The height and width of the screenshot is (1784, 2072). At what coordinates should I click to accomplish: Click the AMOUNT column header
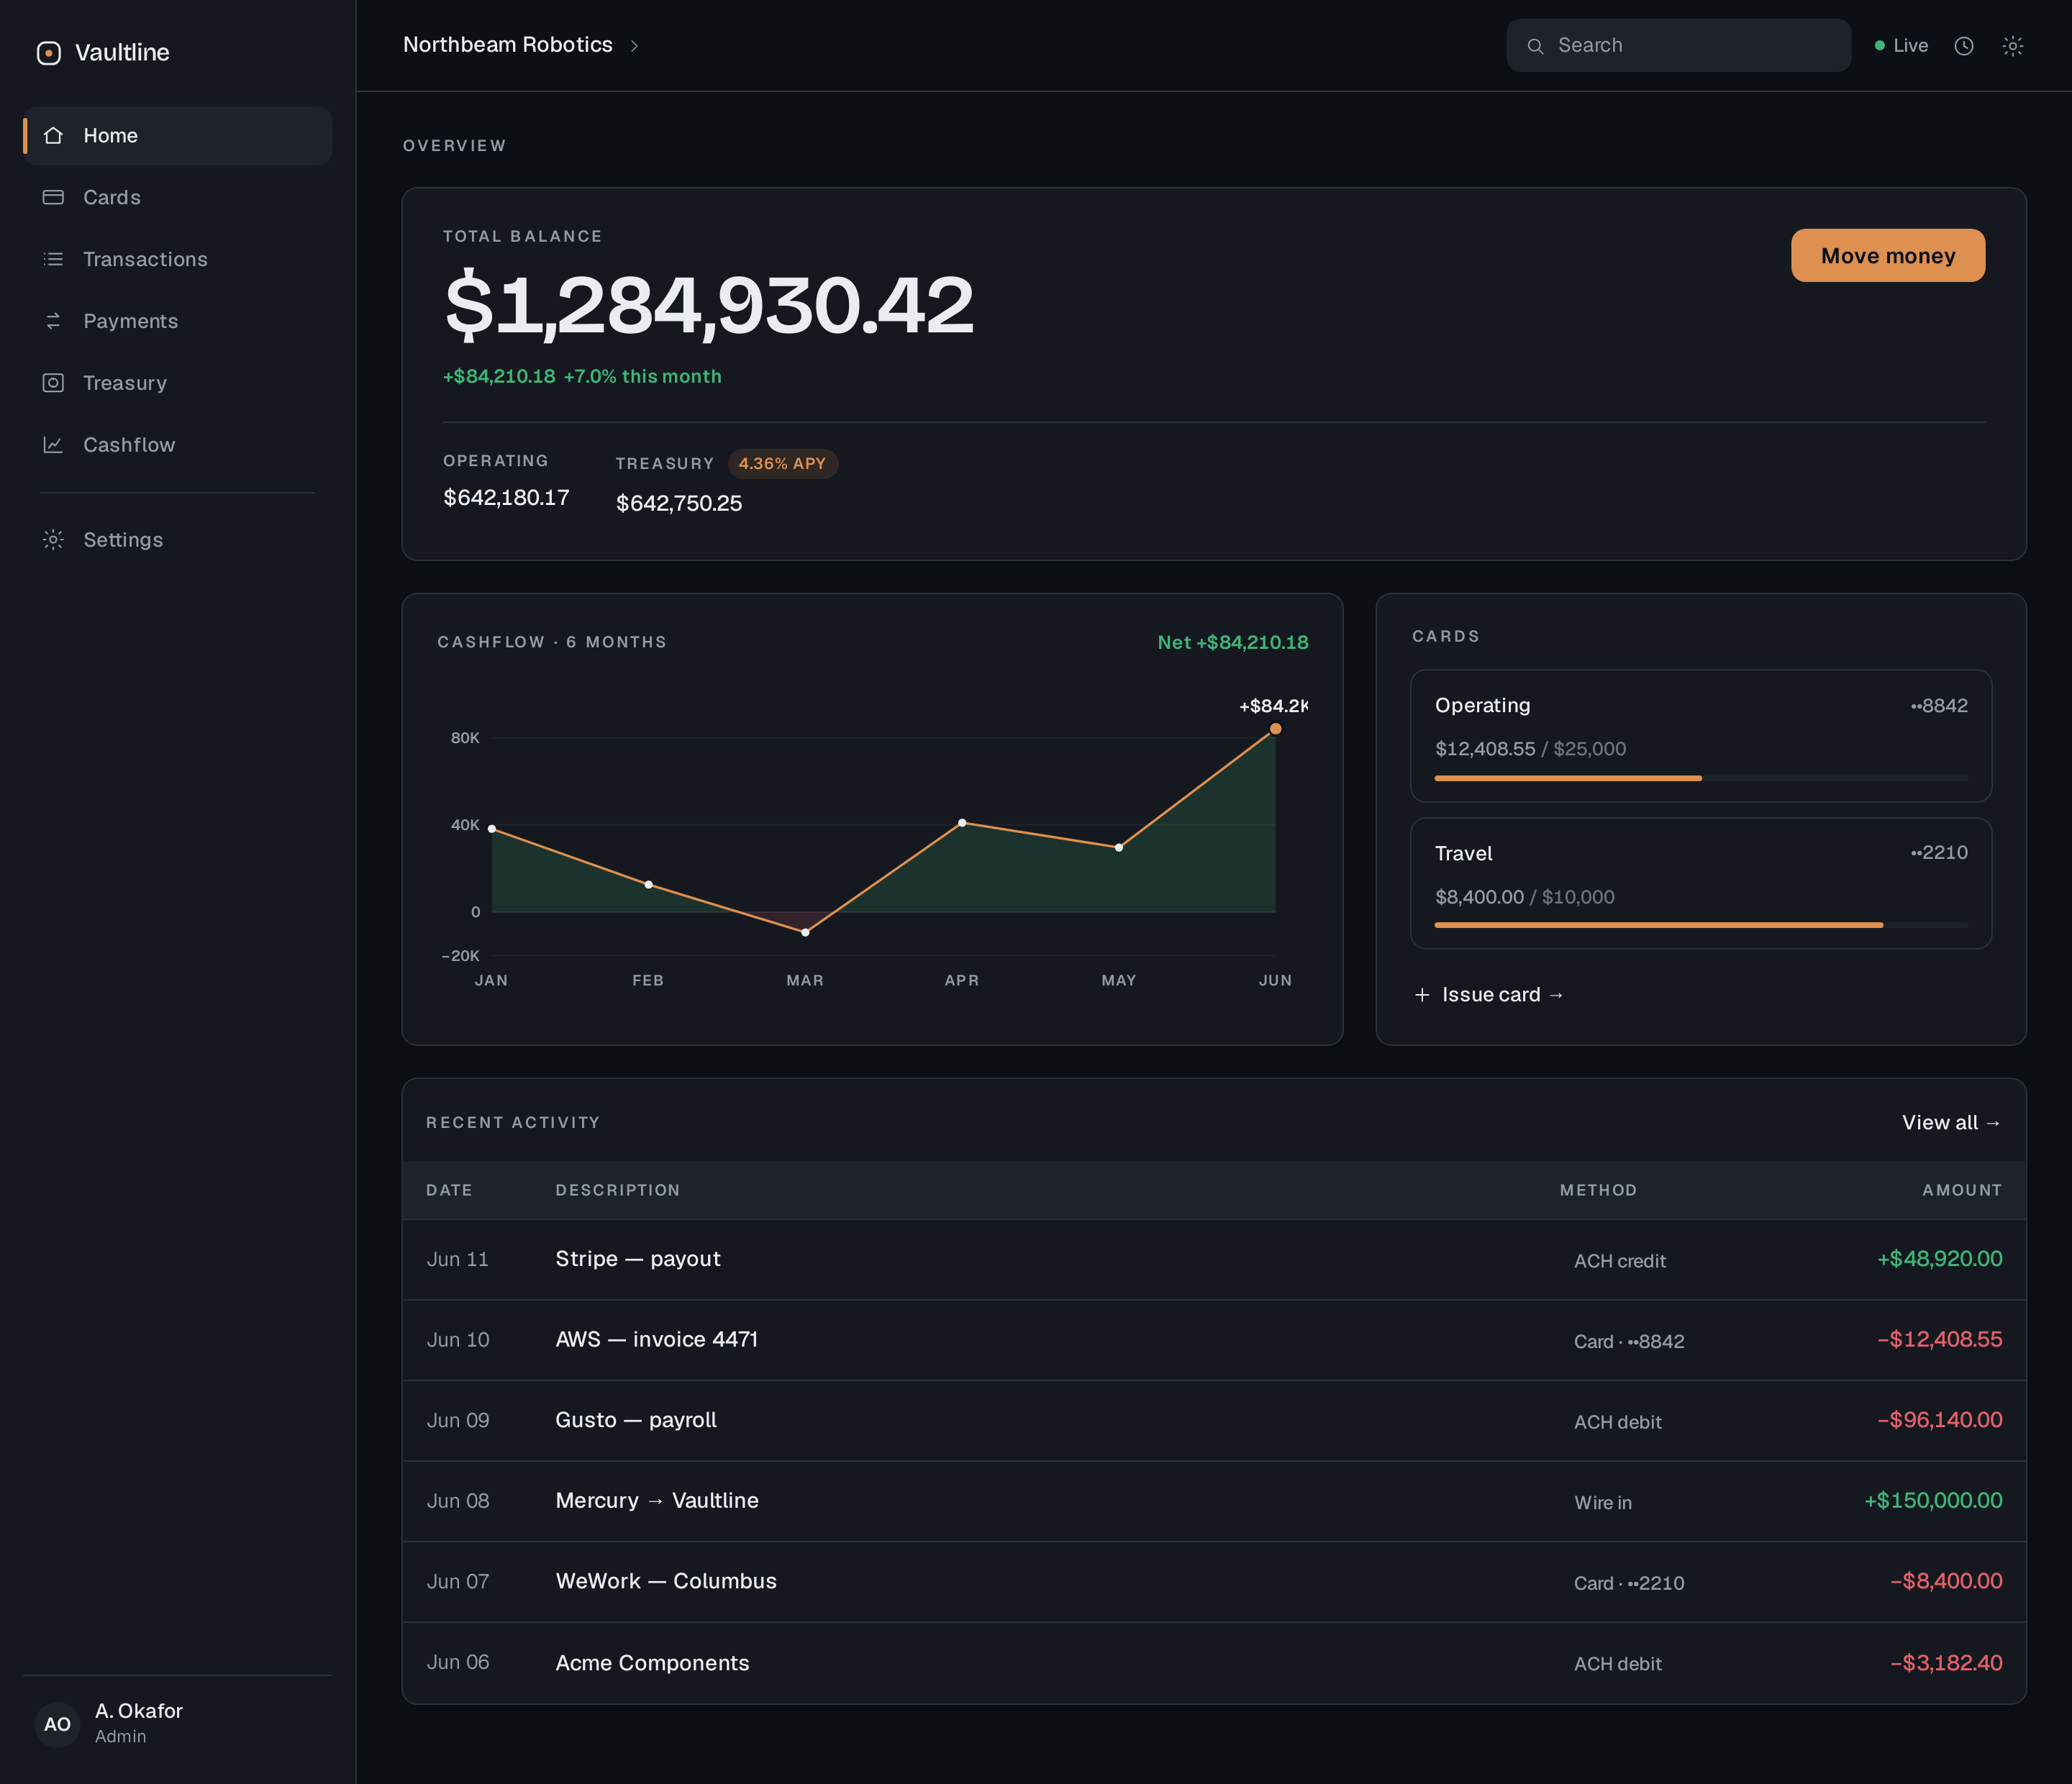(x=1962, y=1190)
